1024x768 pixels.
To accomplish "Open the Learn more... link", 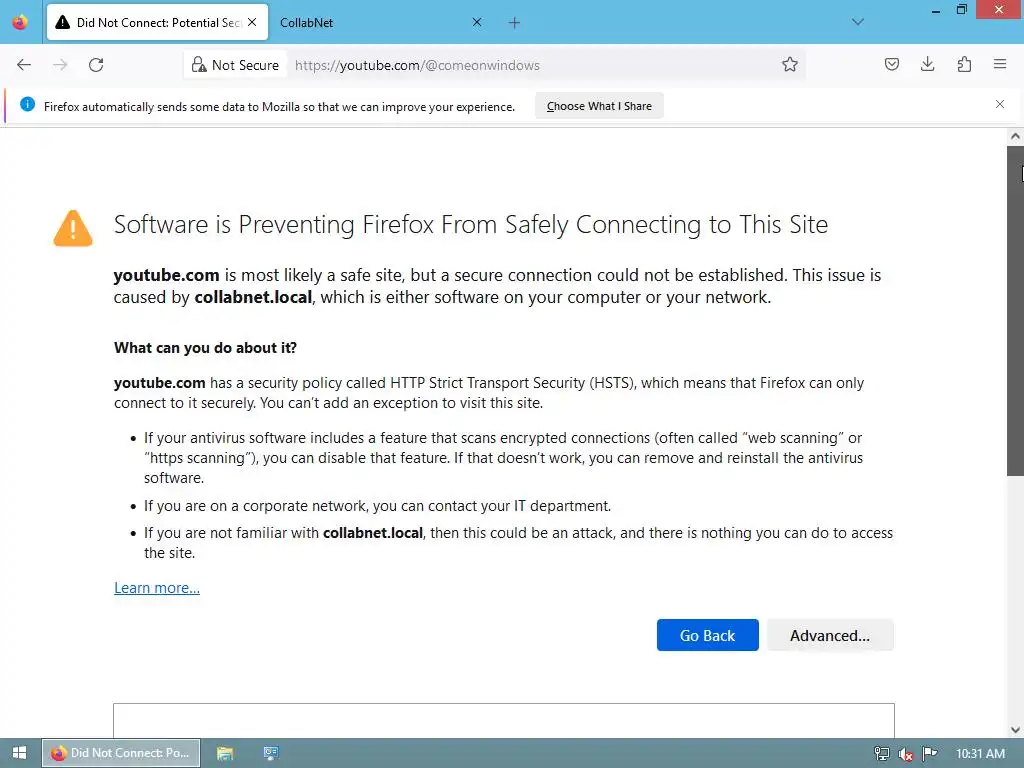I will tap(157, 588).
